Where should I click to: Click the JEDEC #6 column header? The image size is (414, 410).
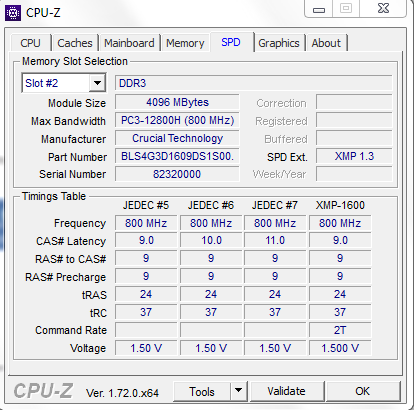(211, 205)
